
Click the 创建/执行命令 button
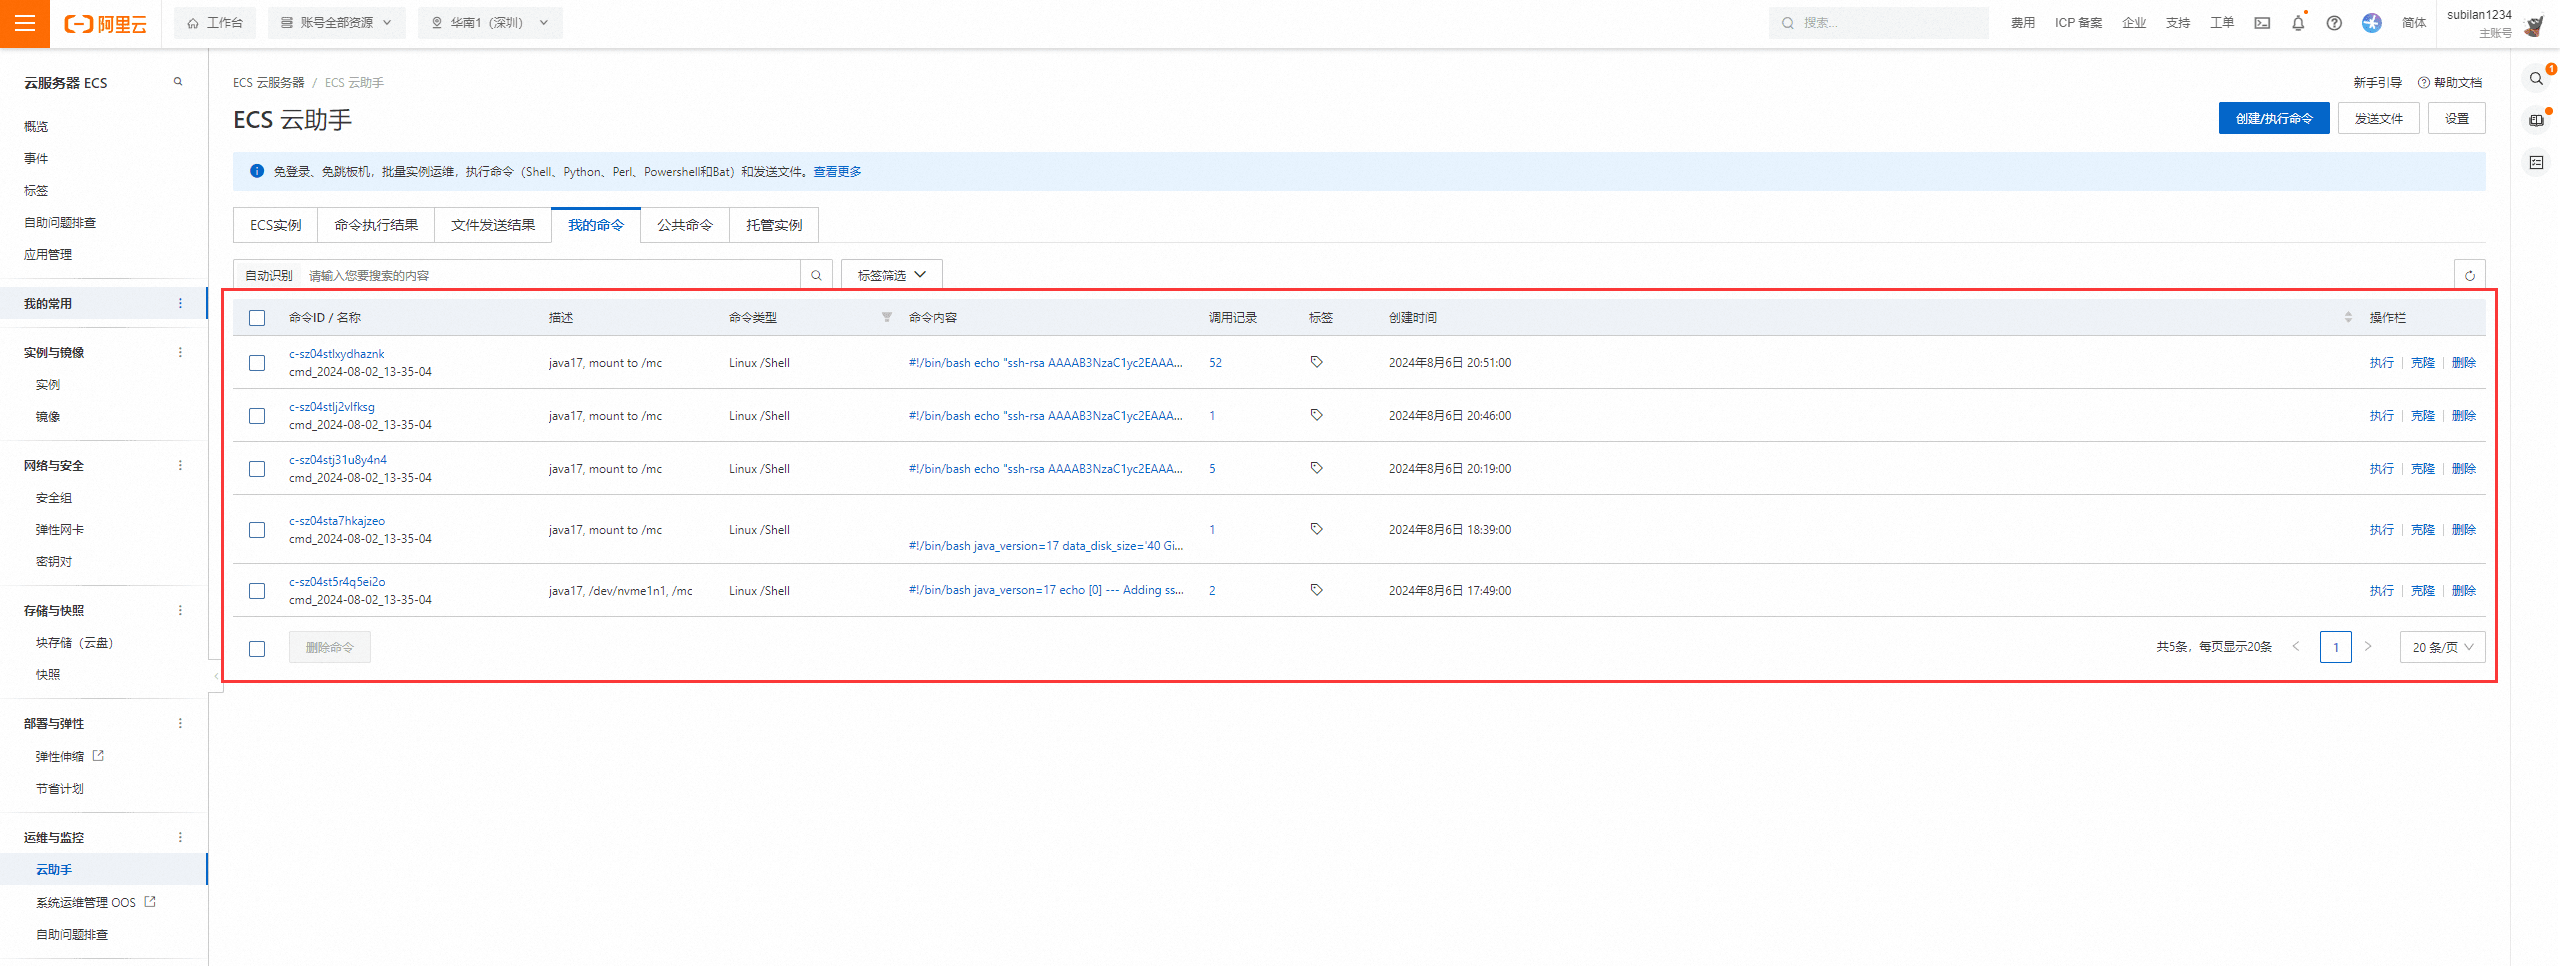point(2274,118)
